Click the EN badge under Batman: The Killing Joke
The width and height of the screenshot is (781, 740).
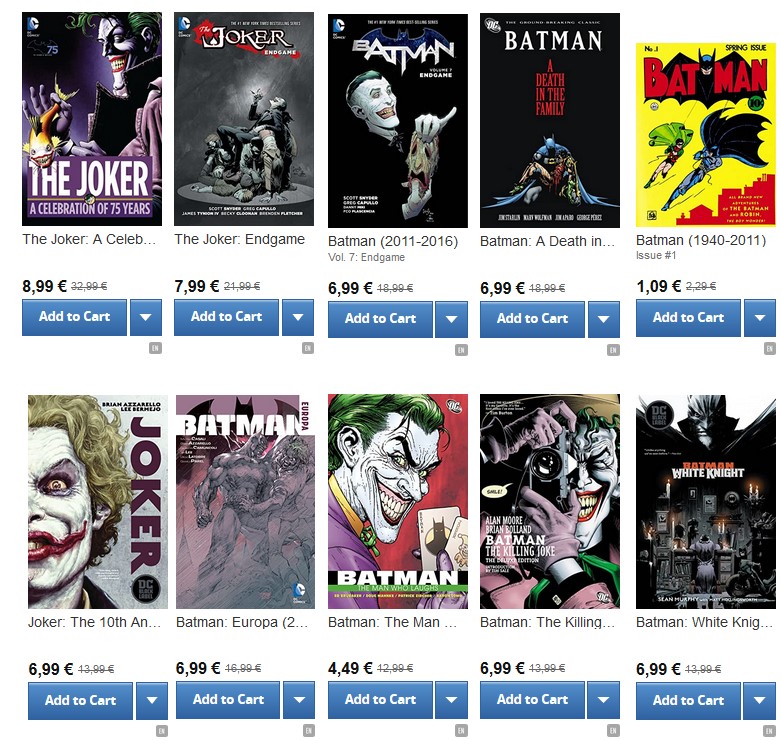point(613,731)
